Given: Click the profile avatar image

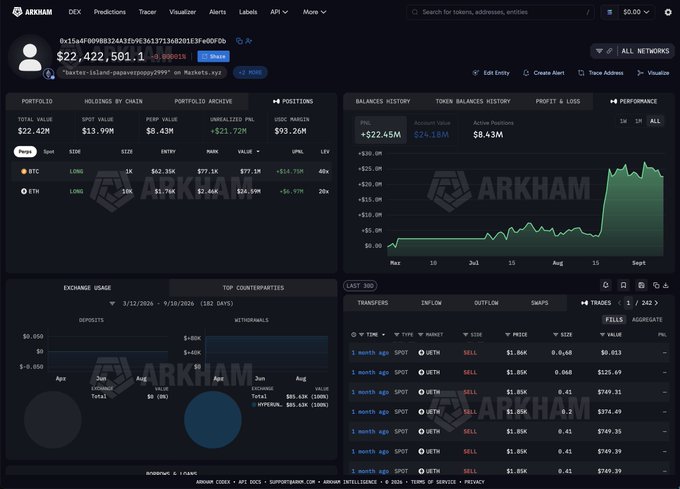Looking at the screenshot, I should 30,57.
